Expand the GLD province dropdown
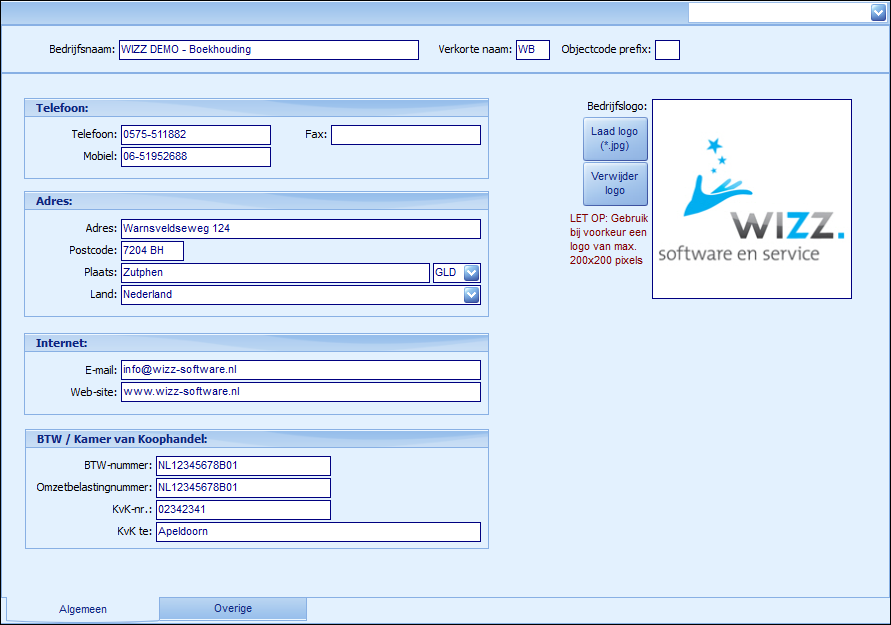The image size is (891, 625). (471, 273)
